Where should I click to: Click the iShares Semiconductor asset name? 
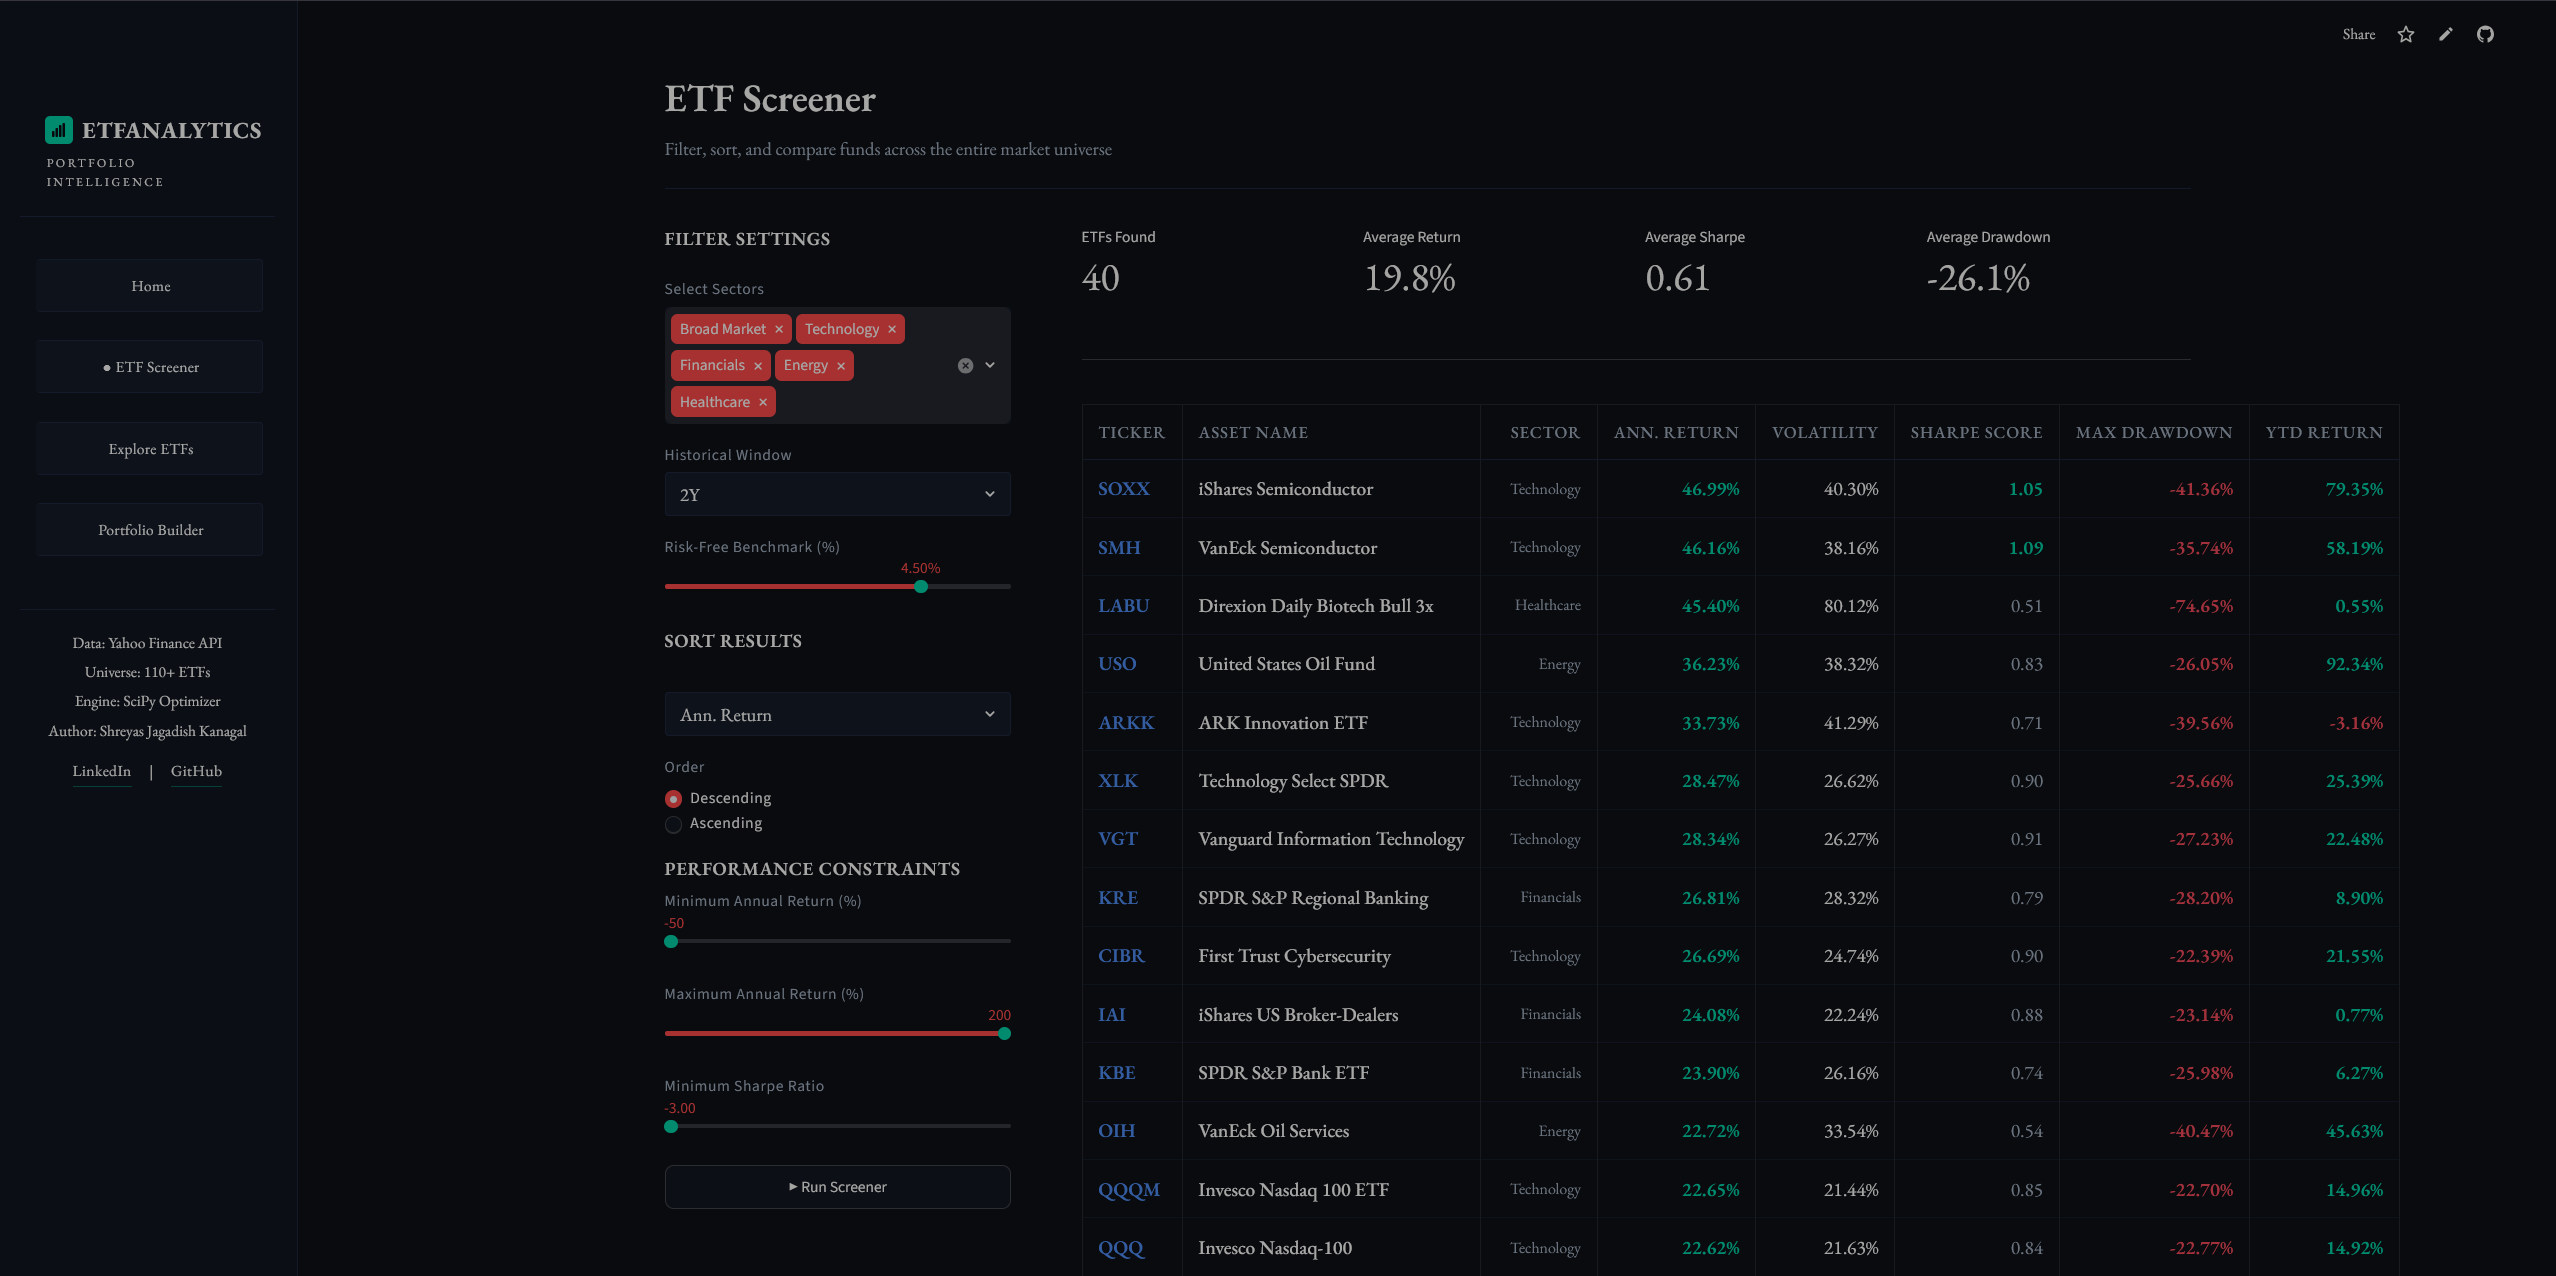(1285, 489)
